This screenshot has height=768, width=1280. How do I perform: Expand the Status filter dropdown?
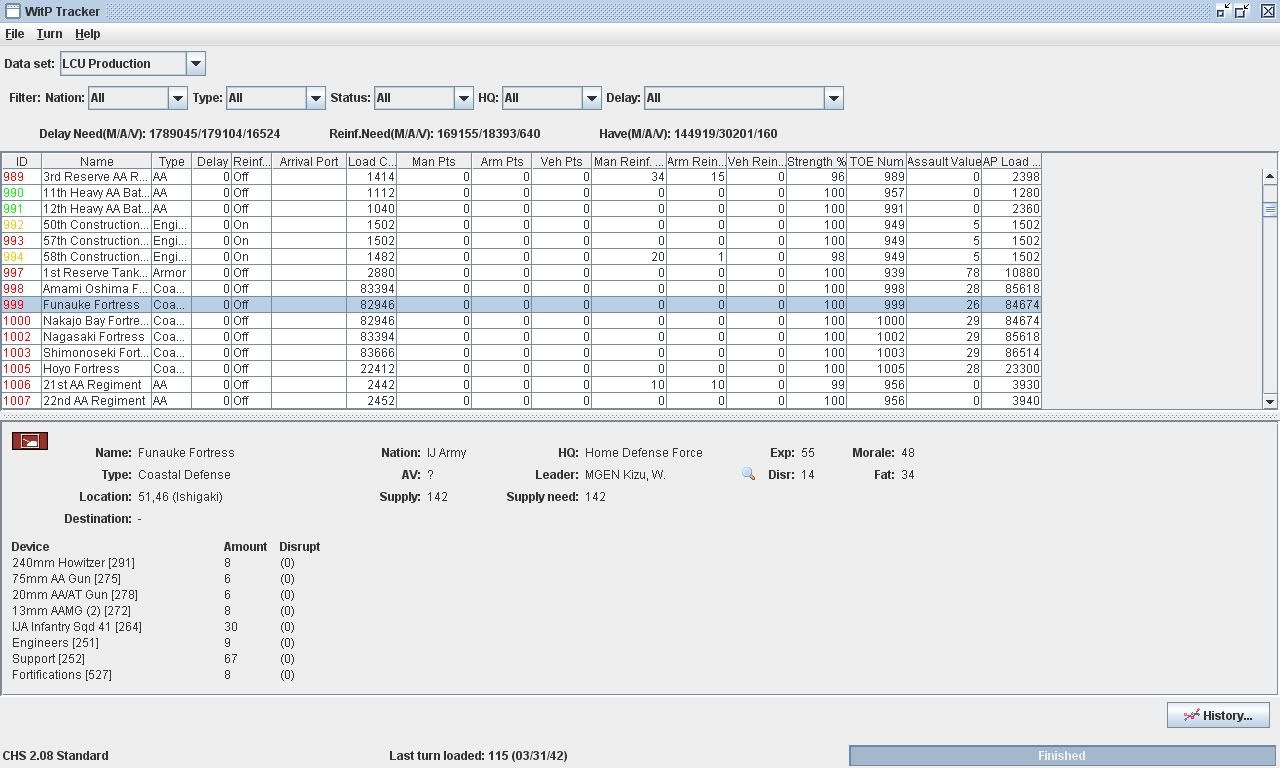[464, 98]
